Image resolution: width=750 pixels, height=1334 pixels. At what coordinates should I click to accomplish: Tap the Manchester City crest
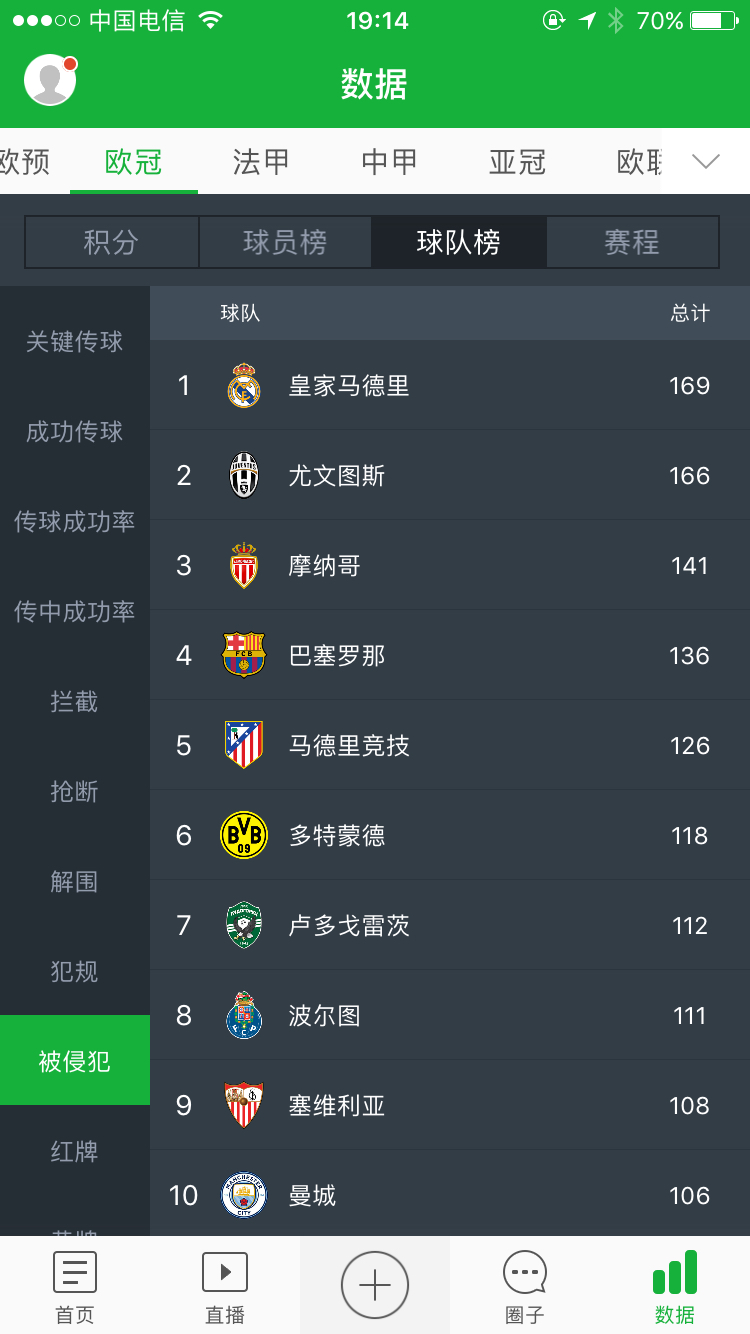(244, 1196)
